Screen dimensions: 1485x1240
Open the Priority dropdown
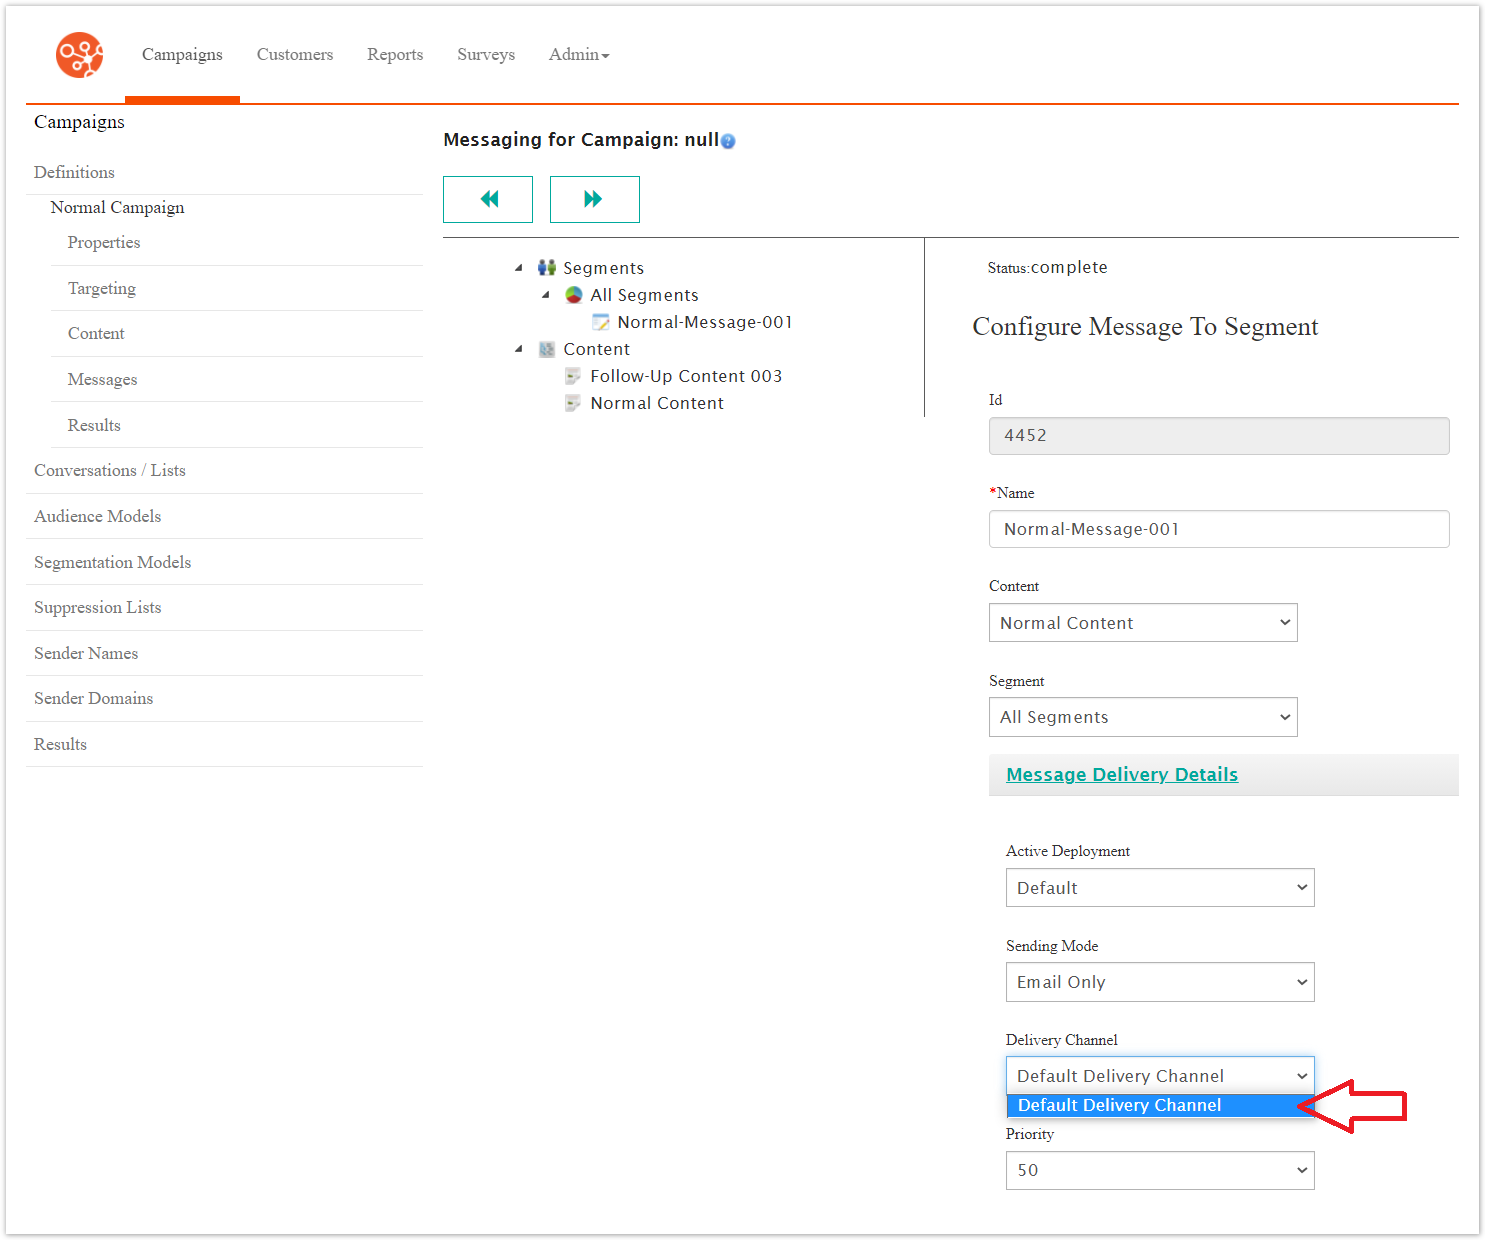click(1159, 1170)
